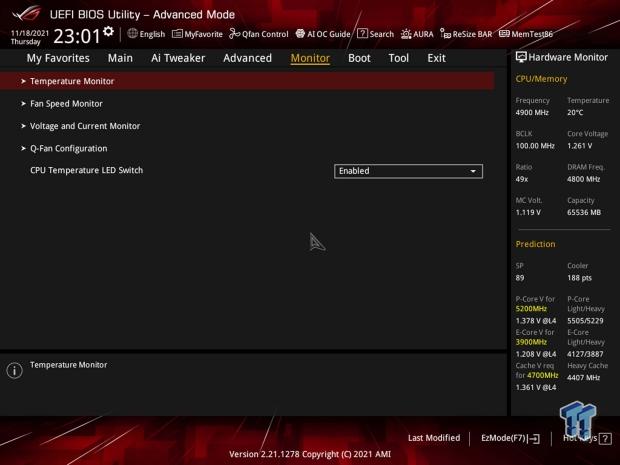The width and height of the screenshot is (620, 465).
Task: Click the 5200MHz P-Core highlighted value
Action: (531, 309)
